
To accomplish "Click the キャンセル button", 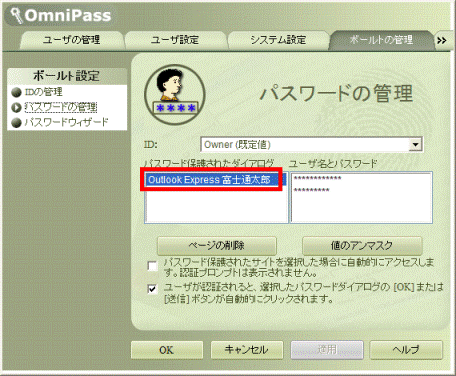I will (247, 350).
